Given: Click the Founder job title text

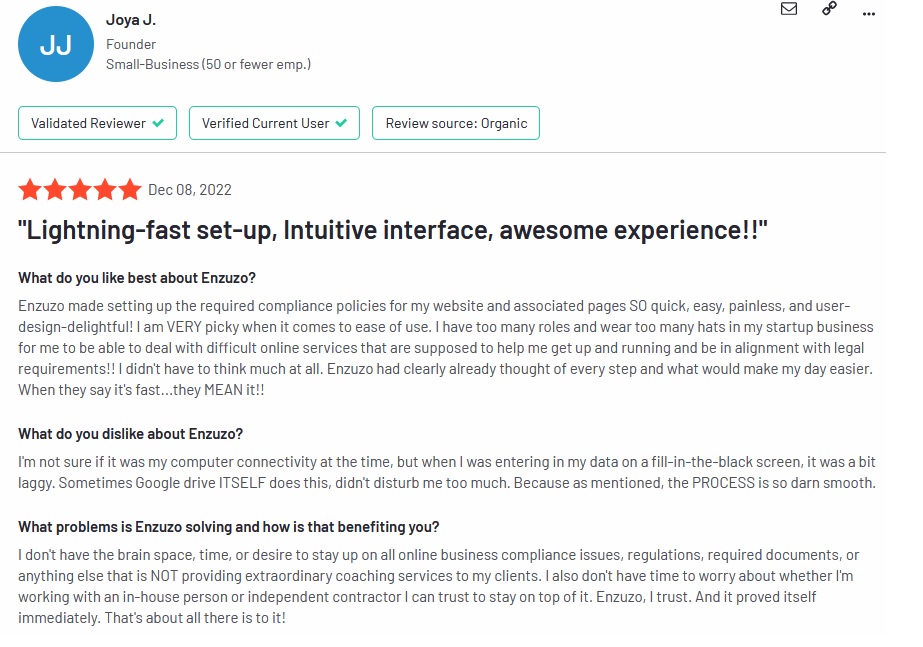Looking at the screenshot, I should pos(131,44).
